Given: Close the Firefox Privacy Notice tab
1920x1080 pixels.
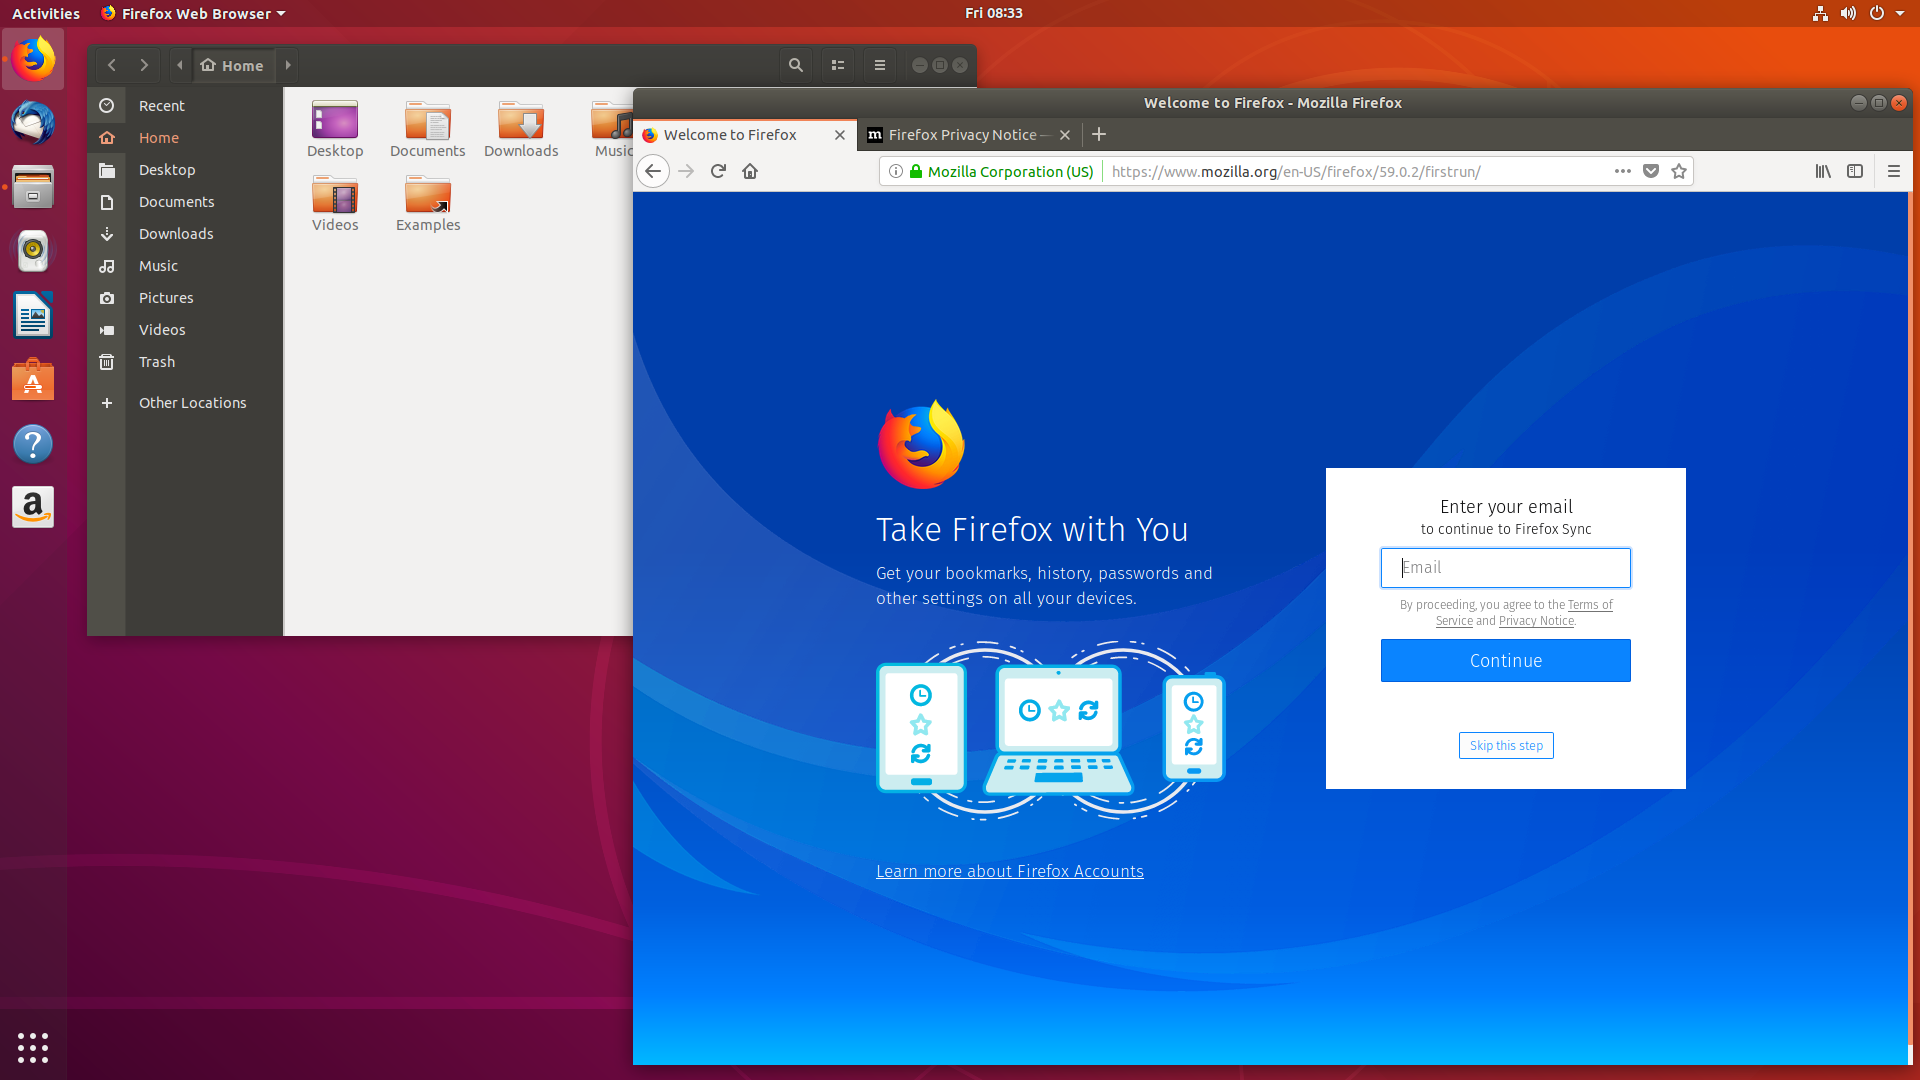Looking at the screenshot, I should coord(1065,135).
